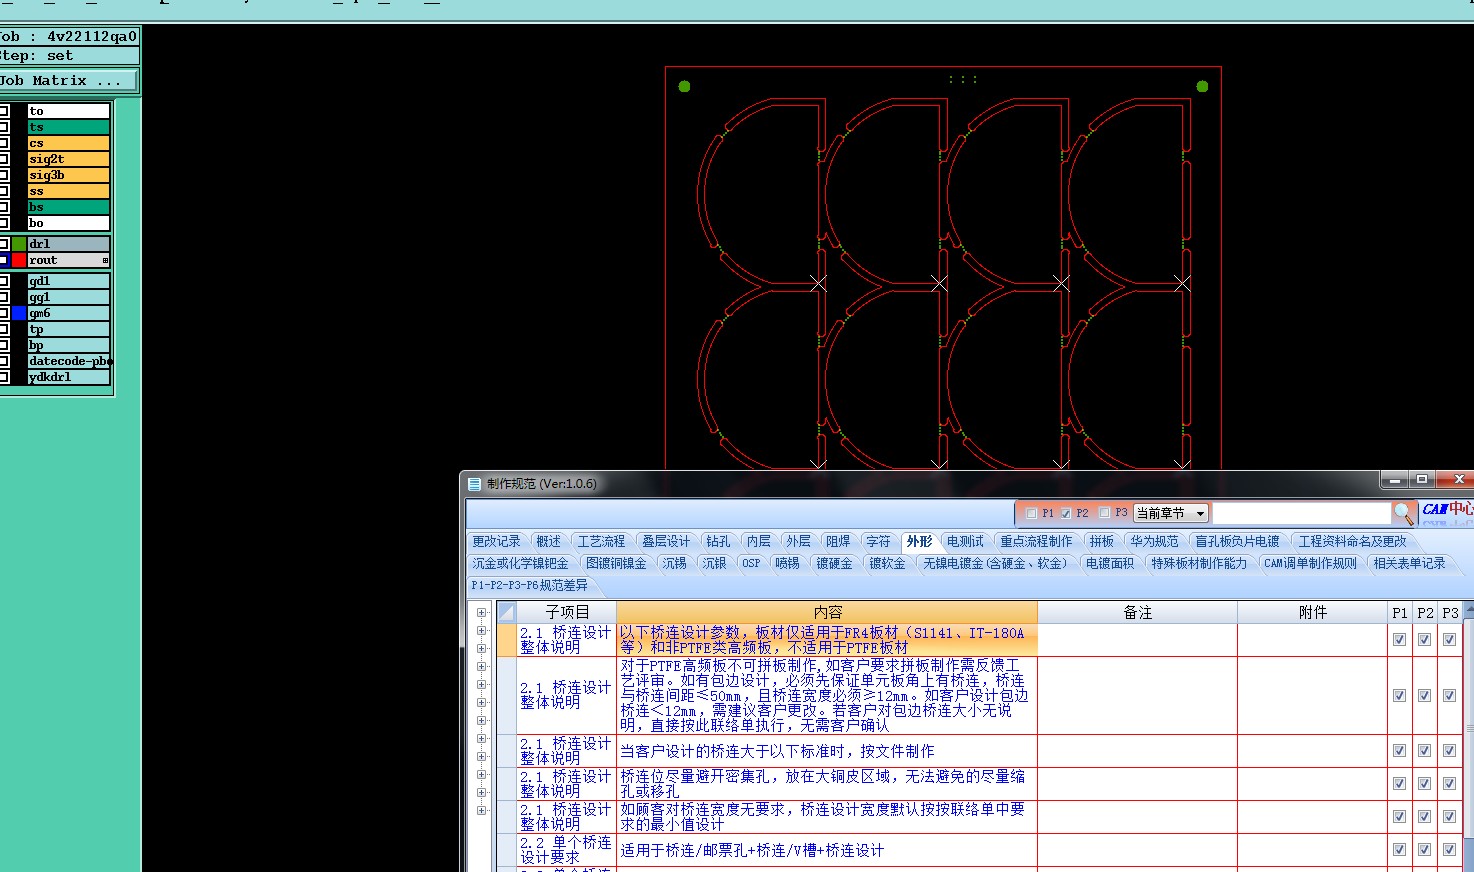Expand the topmost plus node in tree column

(x=481, y=613)
